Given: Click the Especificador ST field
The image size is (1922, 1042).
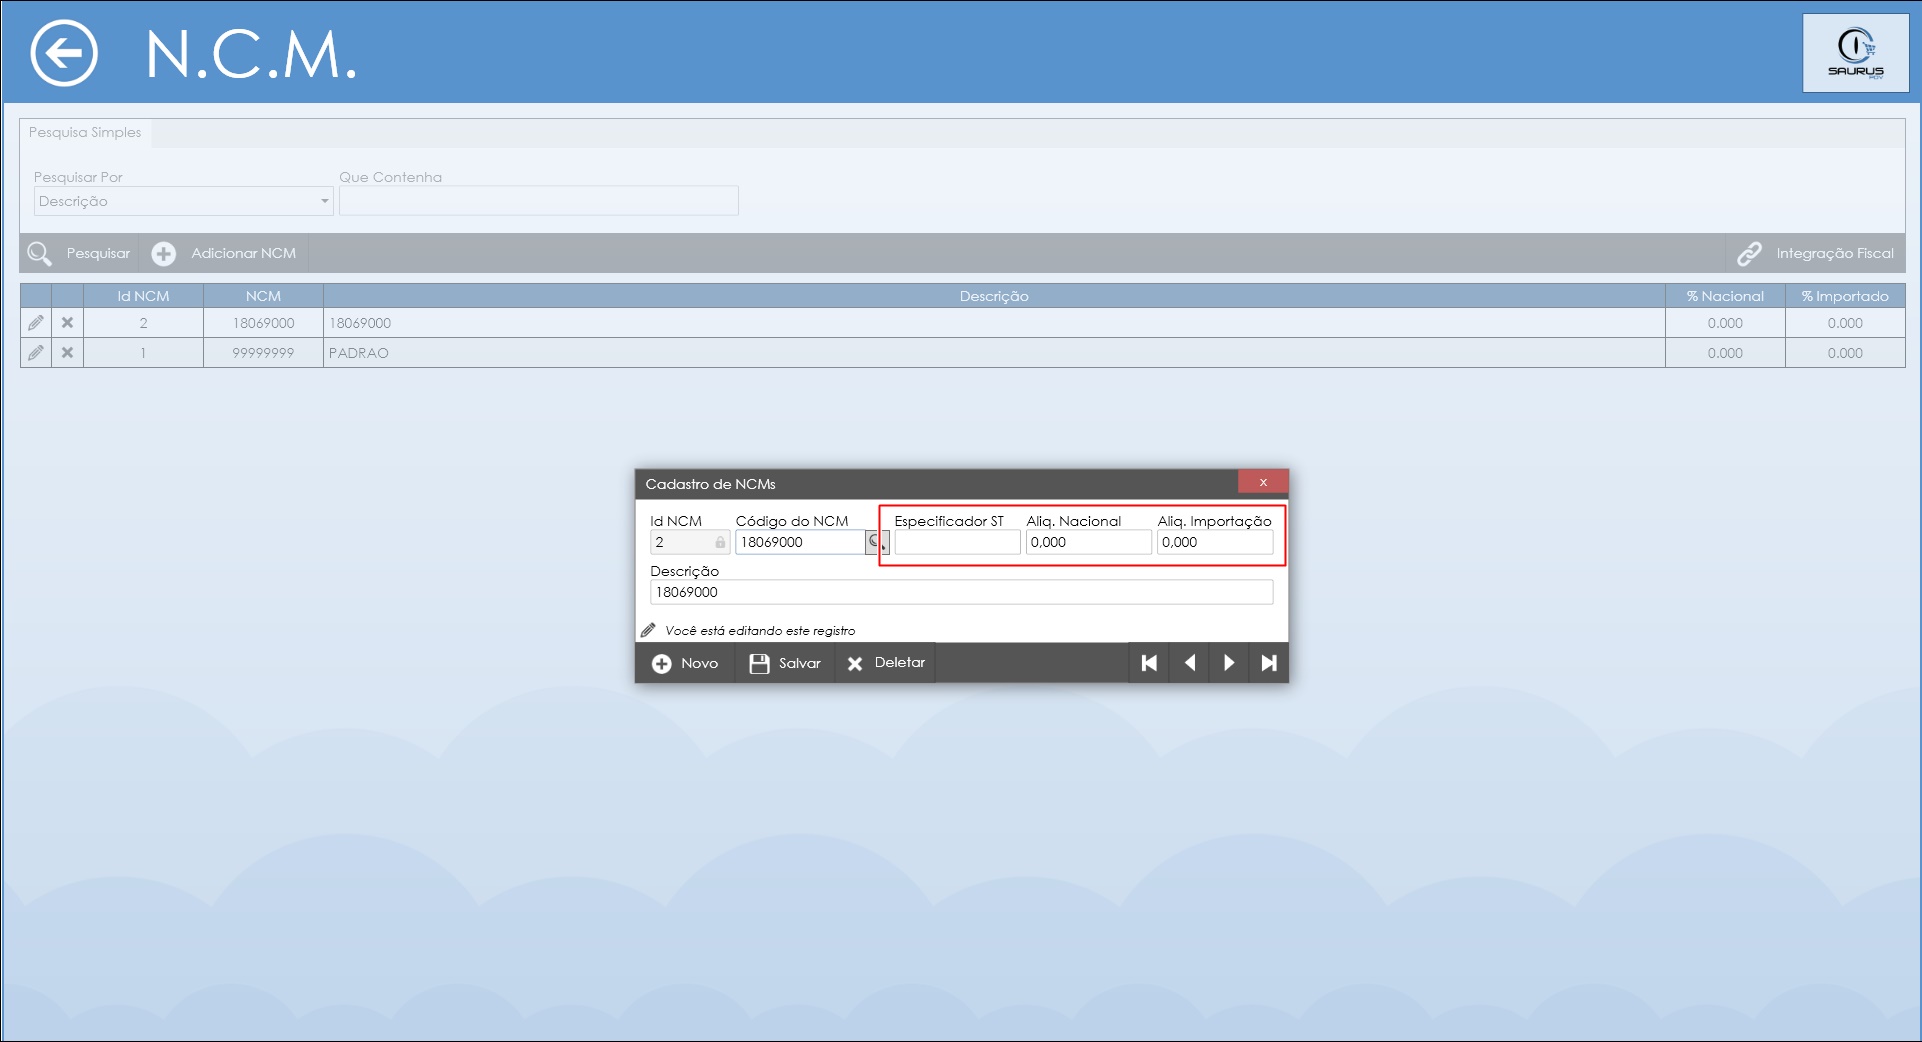Looking at the screenshot, I should tap(957, 542).
